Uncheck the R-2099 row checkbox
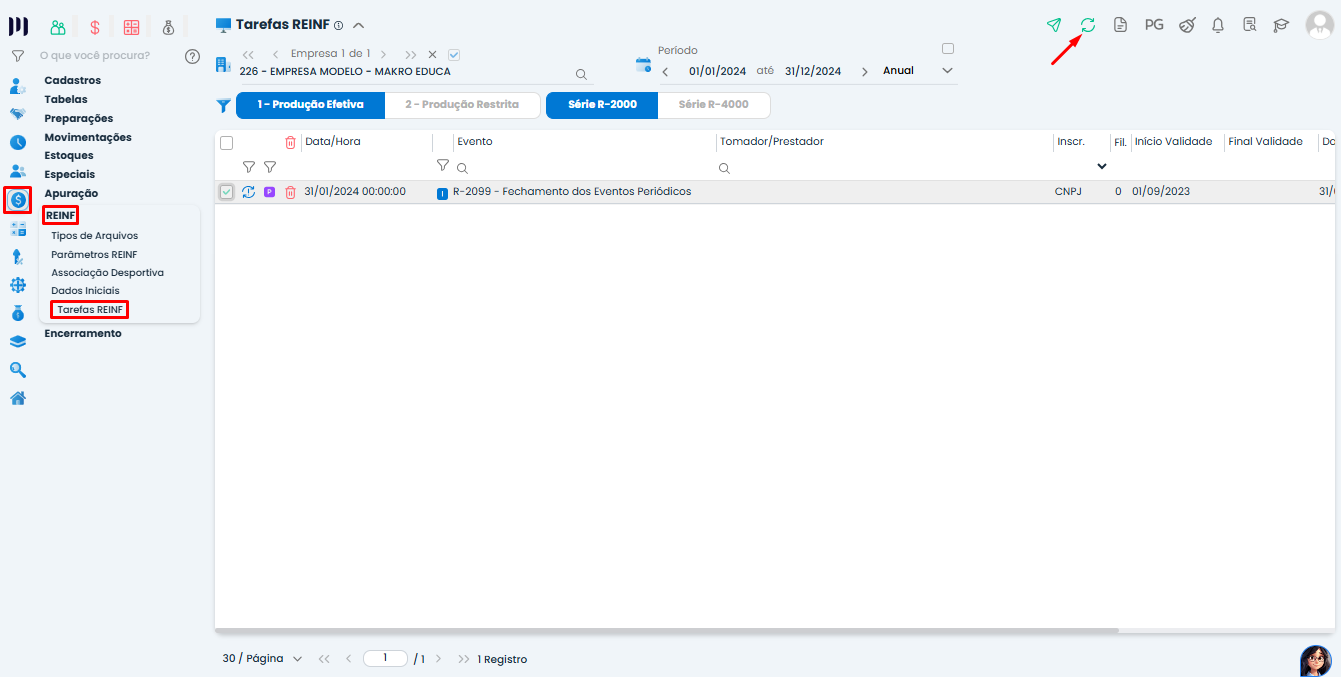Image resolution: width=1341 pixels, height=677 pixels. click(226, 192)
